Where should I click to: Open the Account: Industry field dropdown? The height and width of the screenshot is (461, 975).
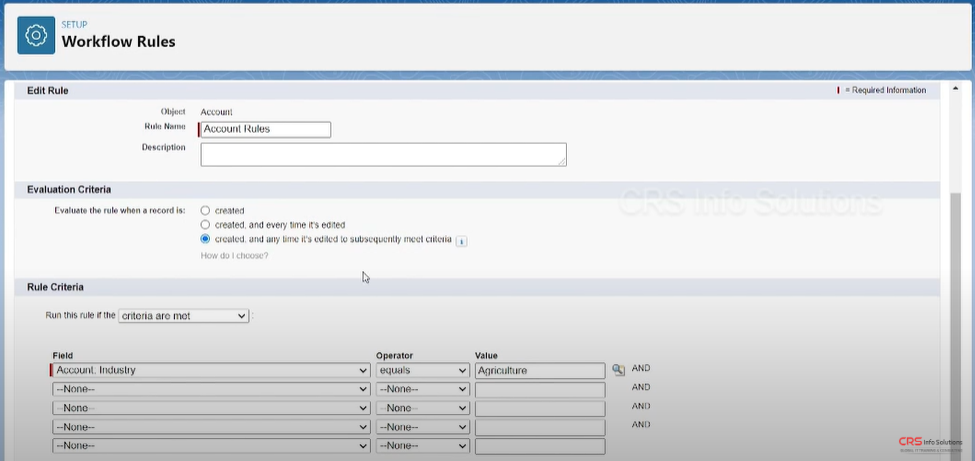coord(211,370)
